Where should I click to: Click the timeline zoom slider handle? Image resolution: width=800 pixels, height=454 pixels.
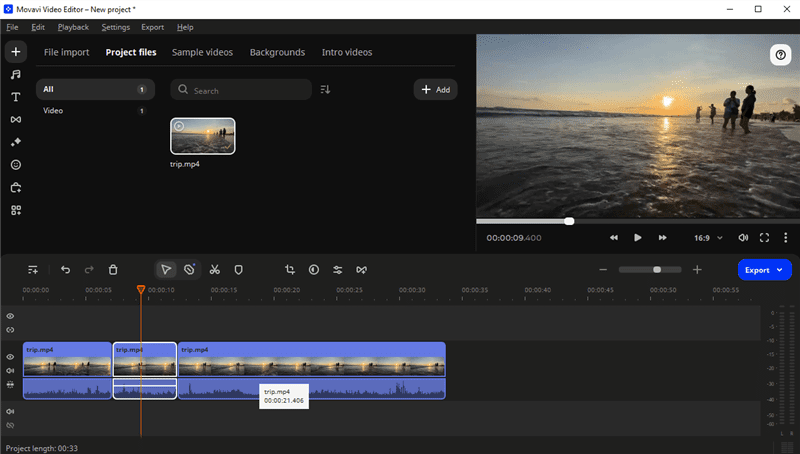tap(657, 270)
